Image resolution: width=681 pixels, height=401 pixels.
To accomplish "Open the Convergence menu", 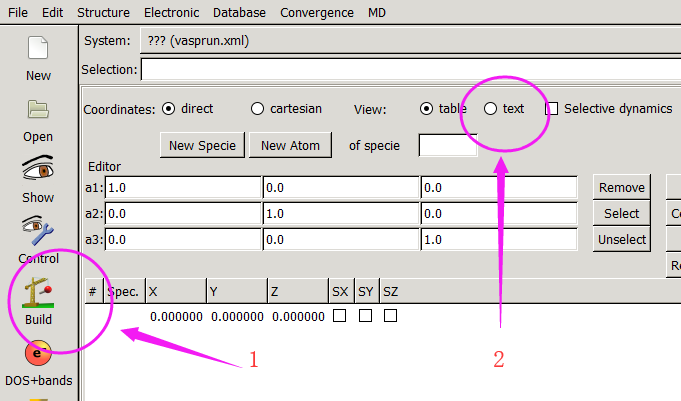I will [316, 13].
